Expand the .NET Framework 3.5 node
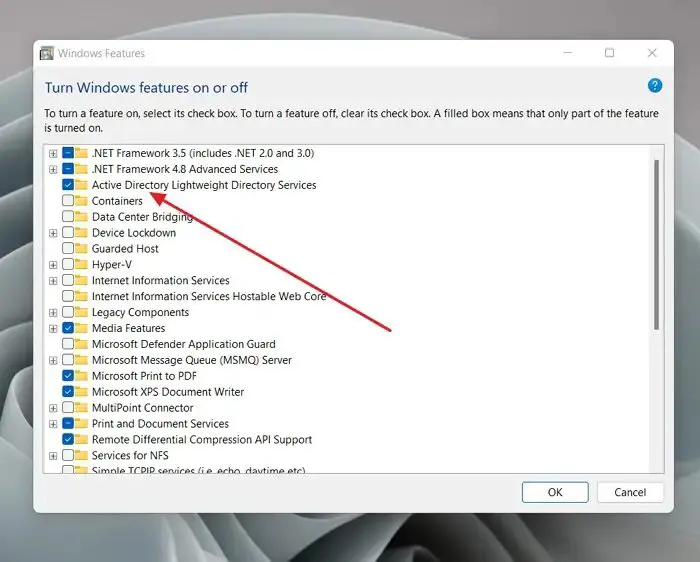This screenshot has width=700, height=562. point(53,154)
